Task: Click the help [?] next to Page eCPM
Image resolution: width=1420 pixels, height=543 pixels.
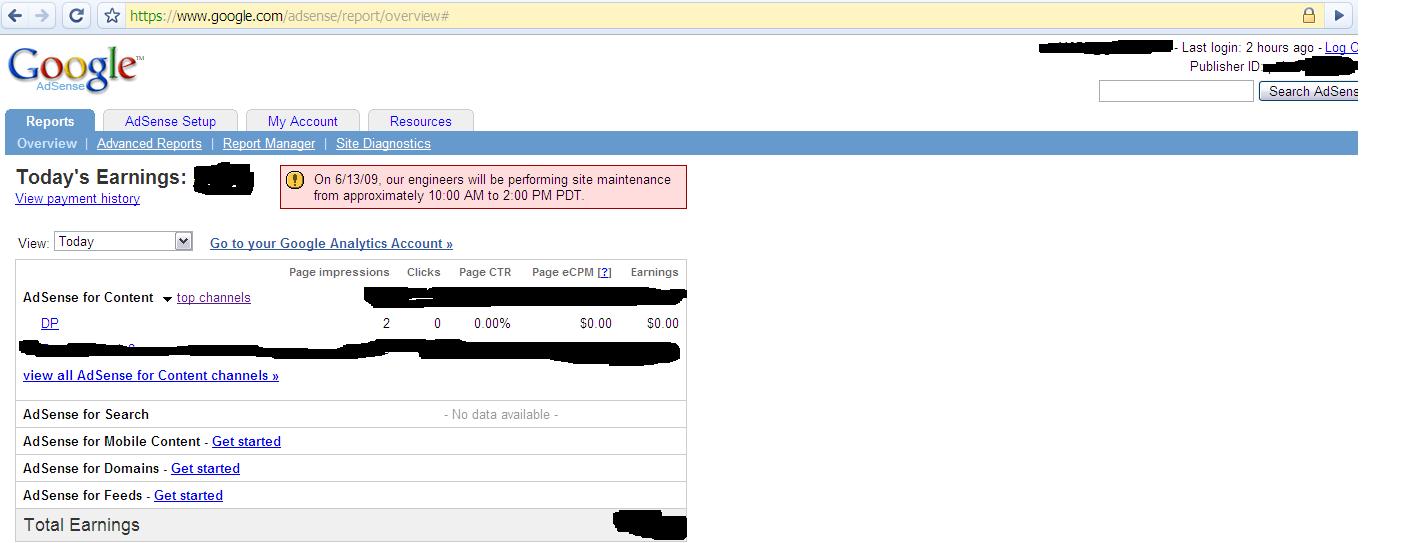Action: point(604,272)
